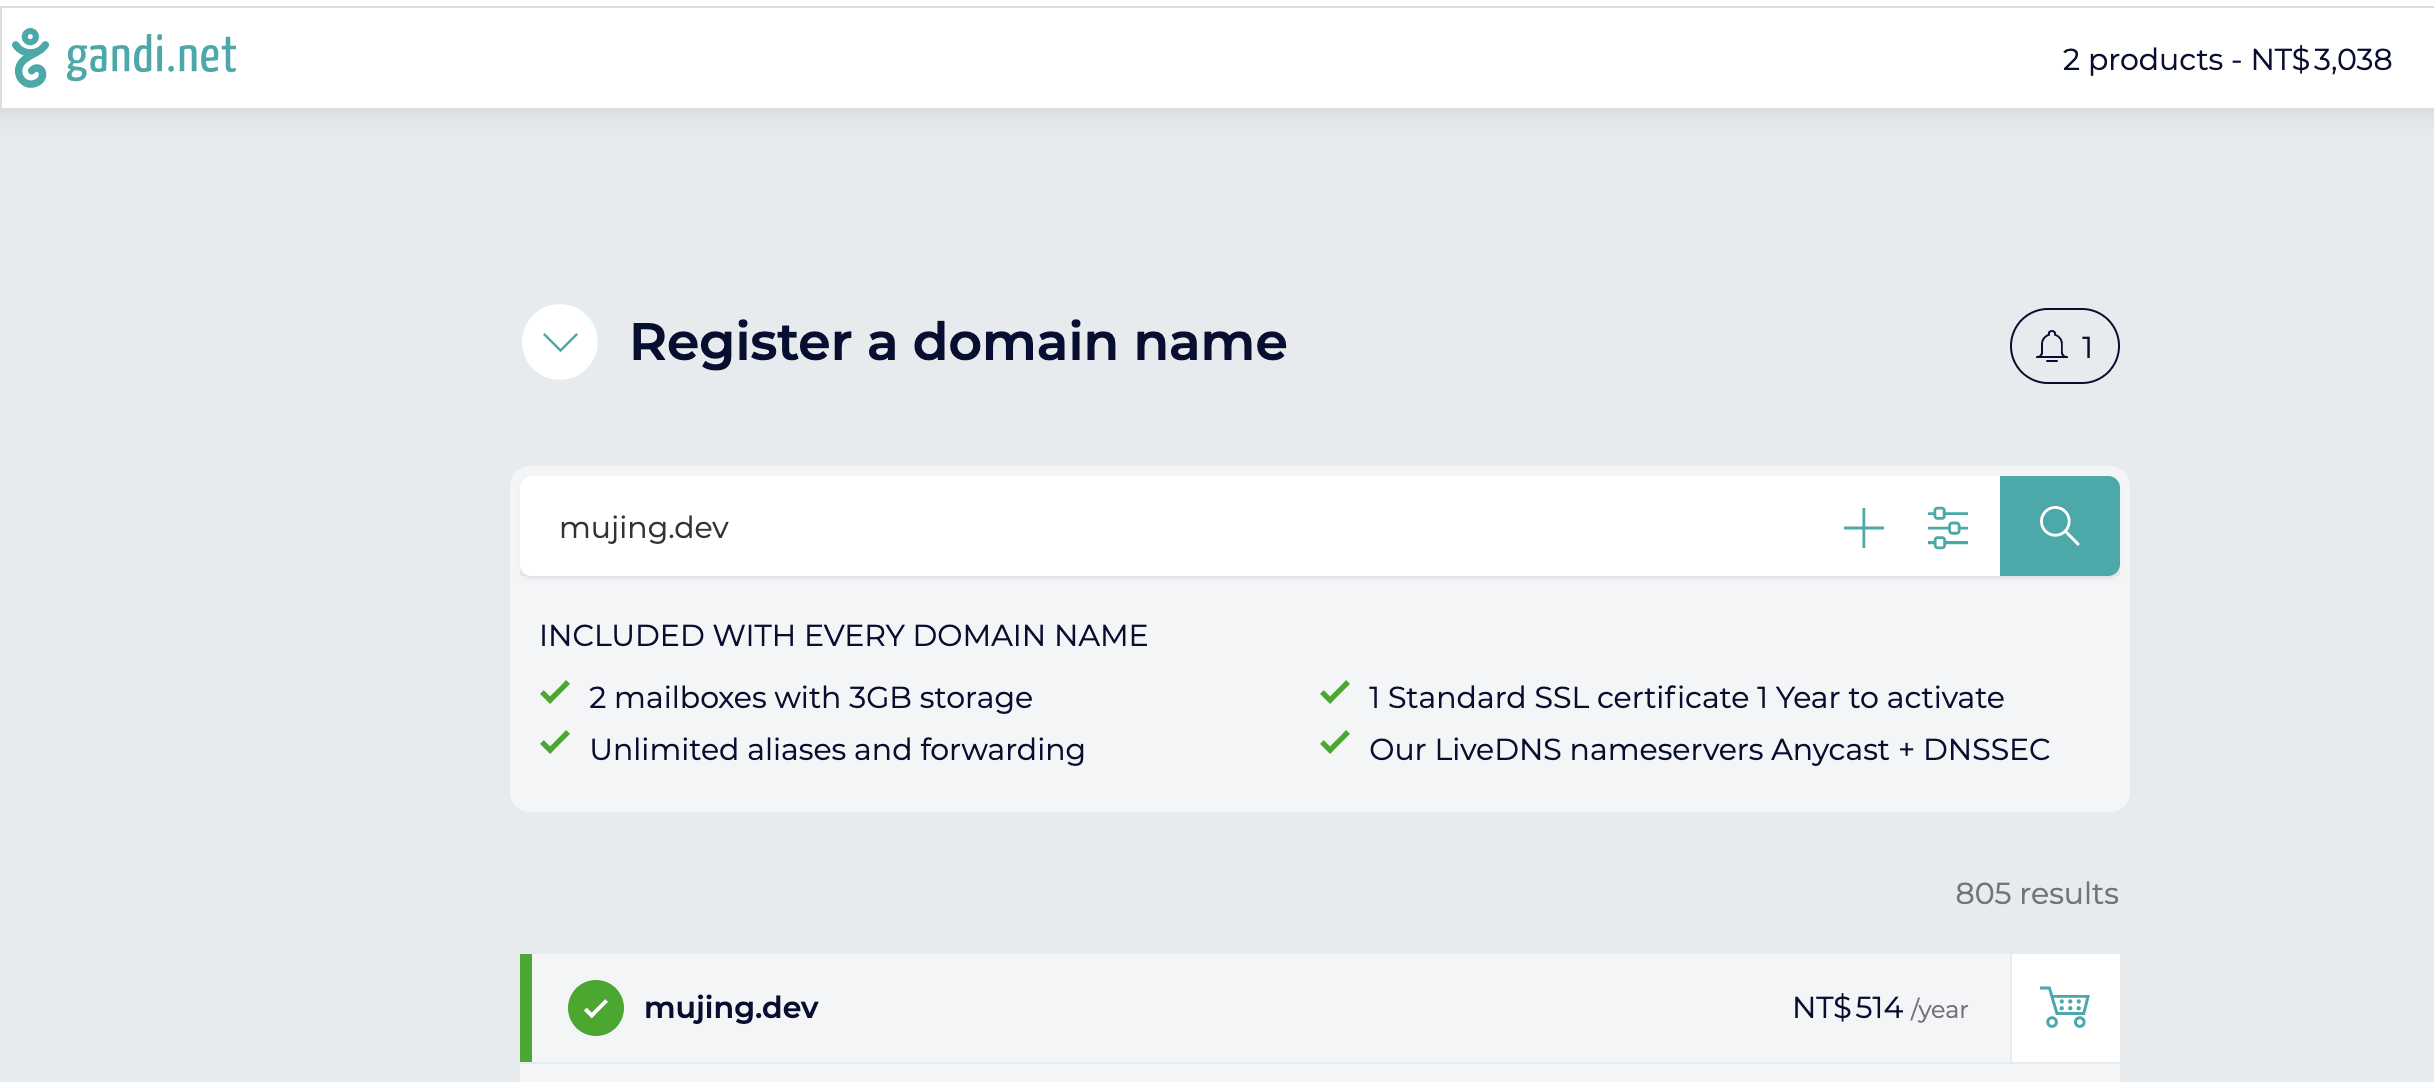Screen dimensions: 2434x1082
Task: Click the plus icon to add more domains
Action: (1864, 527)
